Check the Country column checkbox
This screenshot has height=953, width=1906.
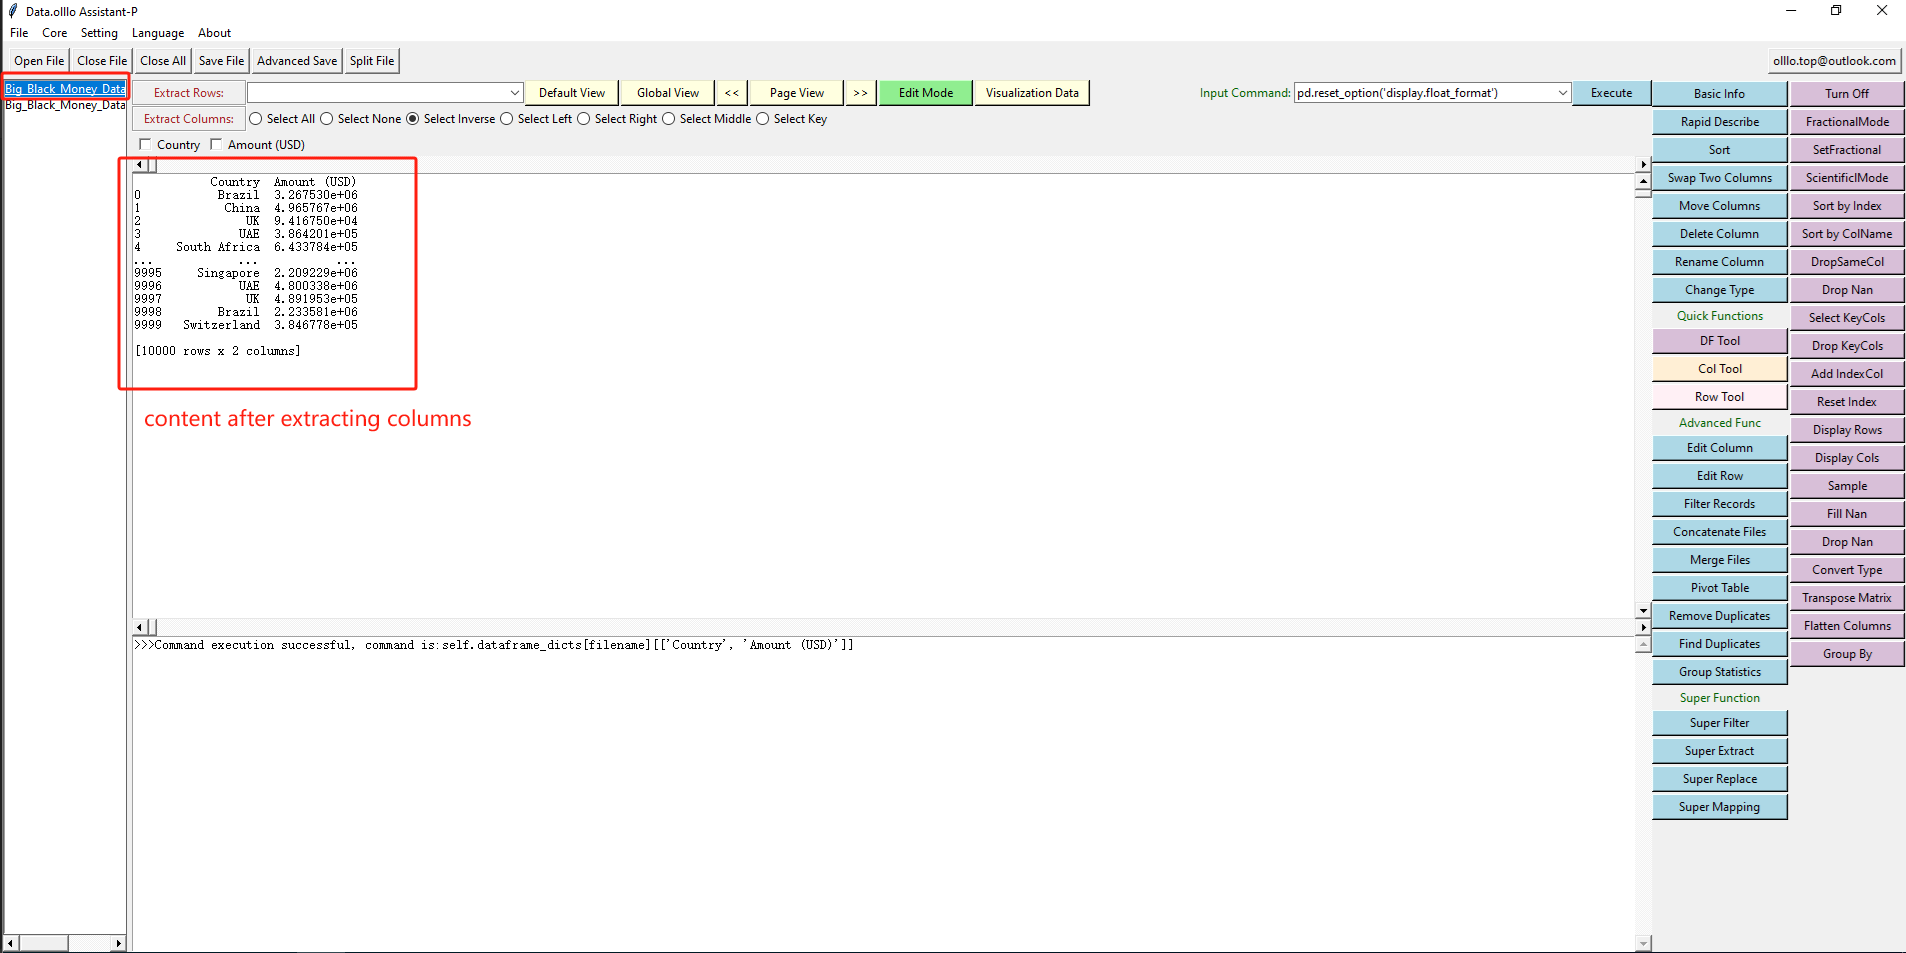click(145, 145)
